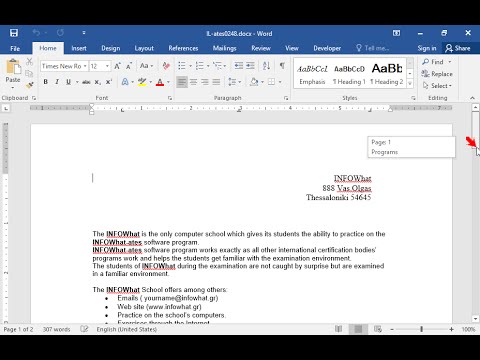Click Replace in Editing group
The height and width of the screenshot is (360, 480).
(x=437, y=74)
